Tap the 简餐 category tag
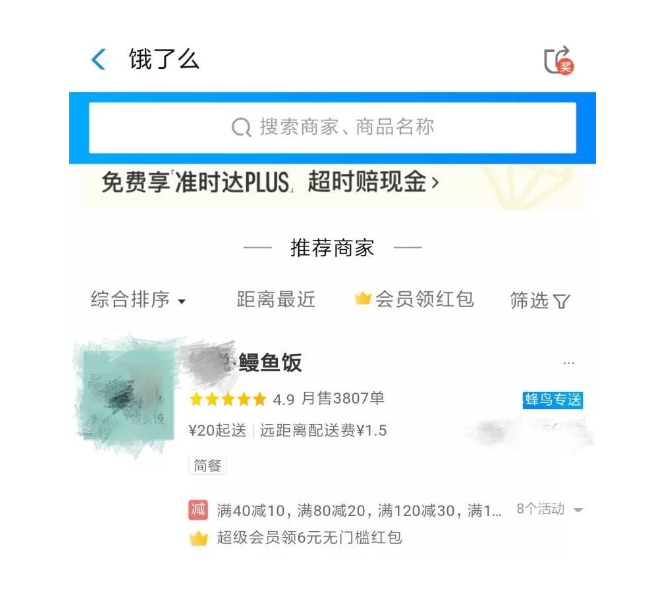This screenshot has height=594, width=672. pyautogui.click(x=207, y=465)
